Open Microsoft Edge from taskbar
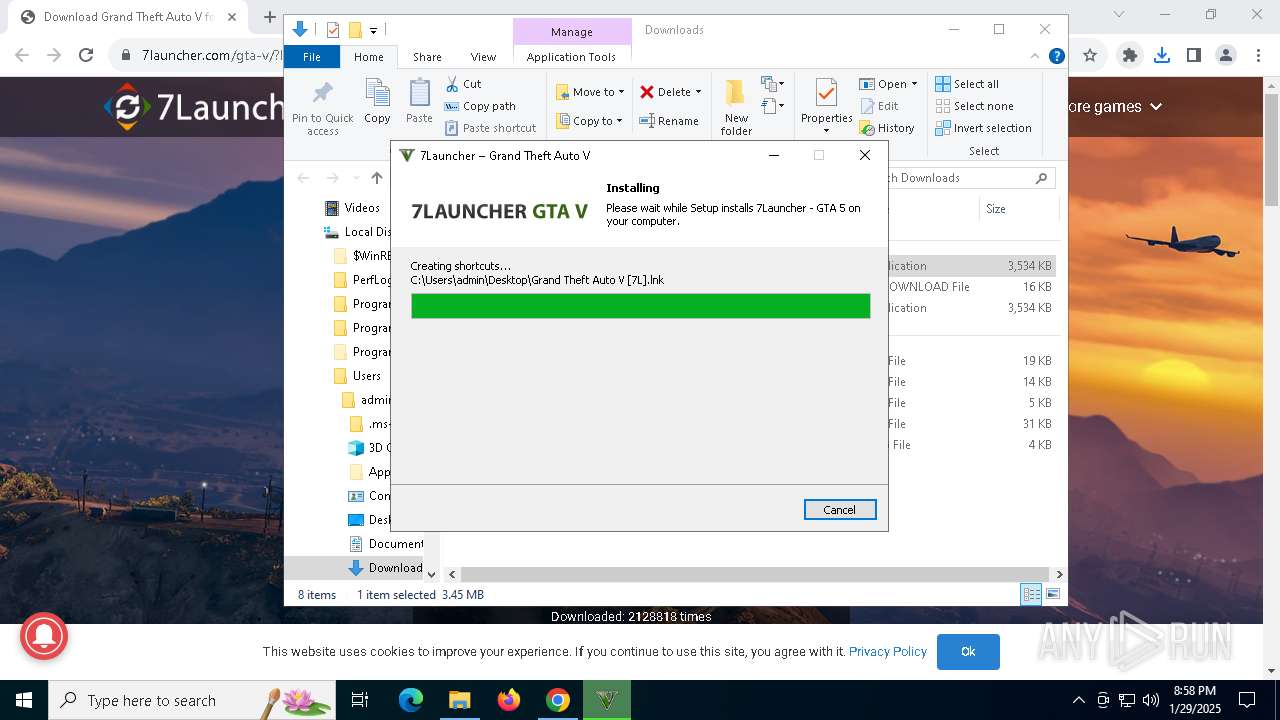The height and width of the screenshot is (720, 1280). pyautogui.click(x=411, y=700)
